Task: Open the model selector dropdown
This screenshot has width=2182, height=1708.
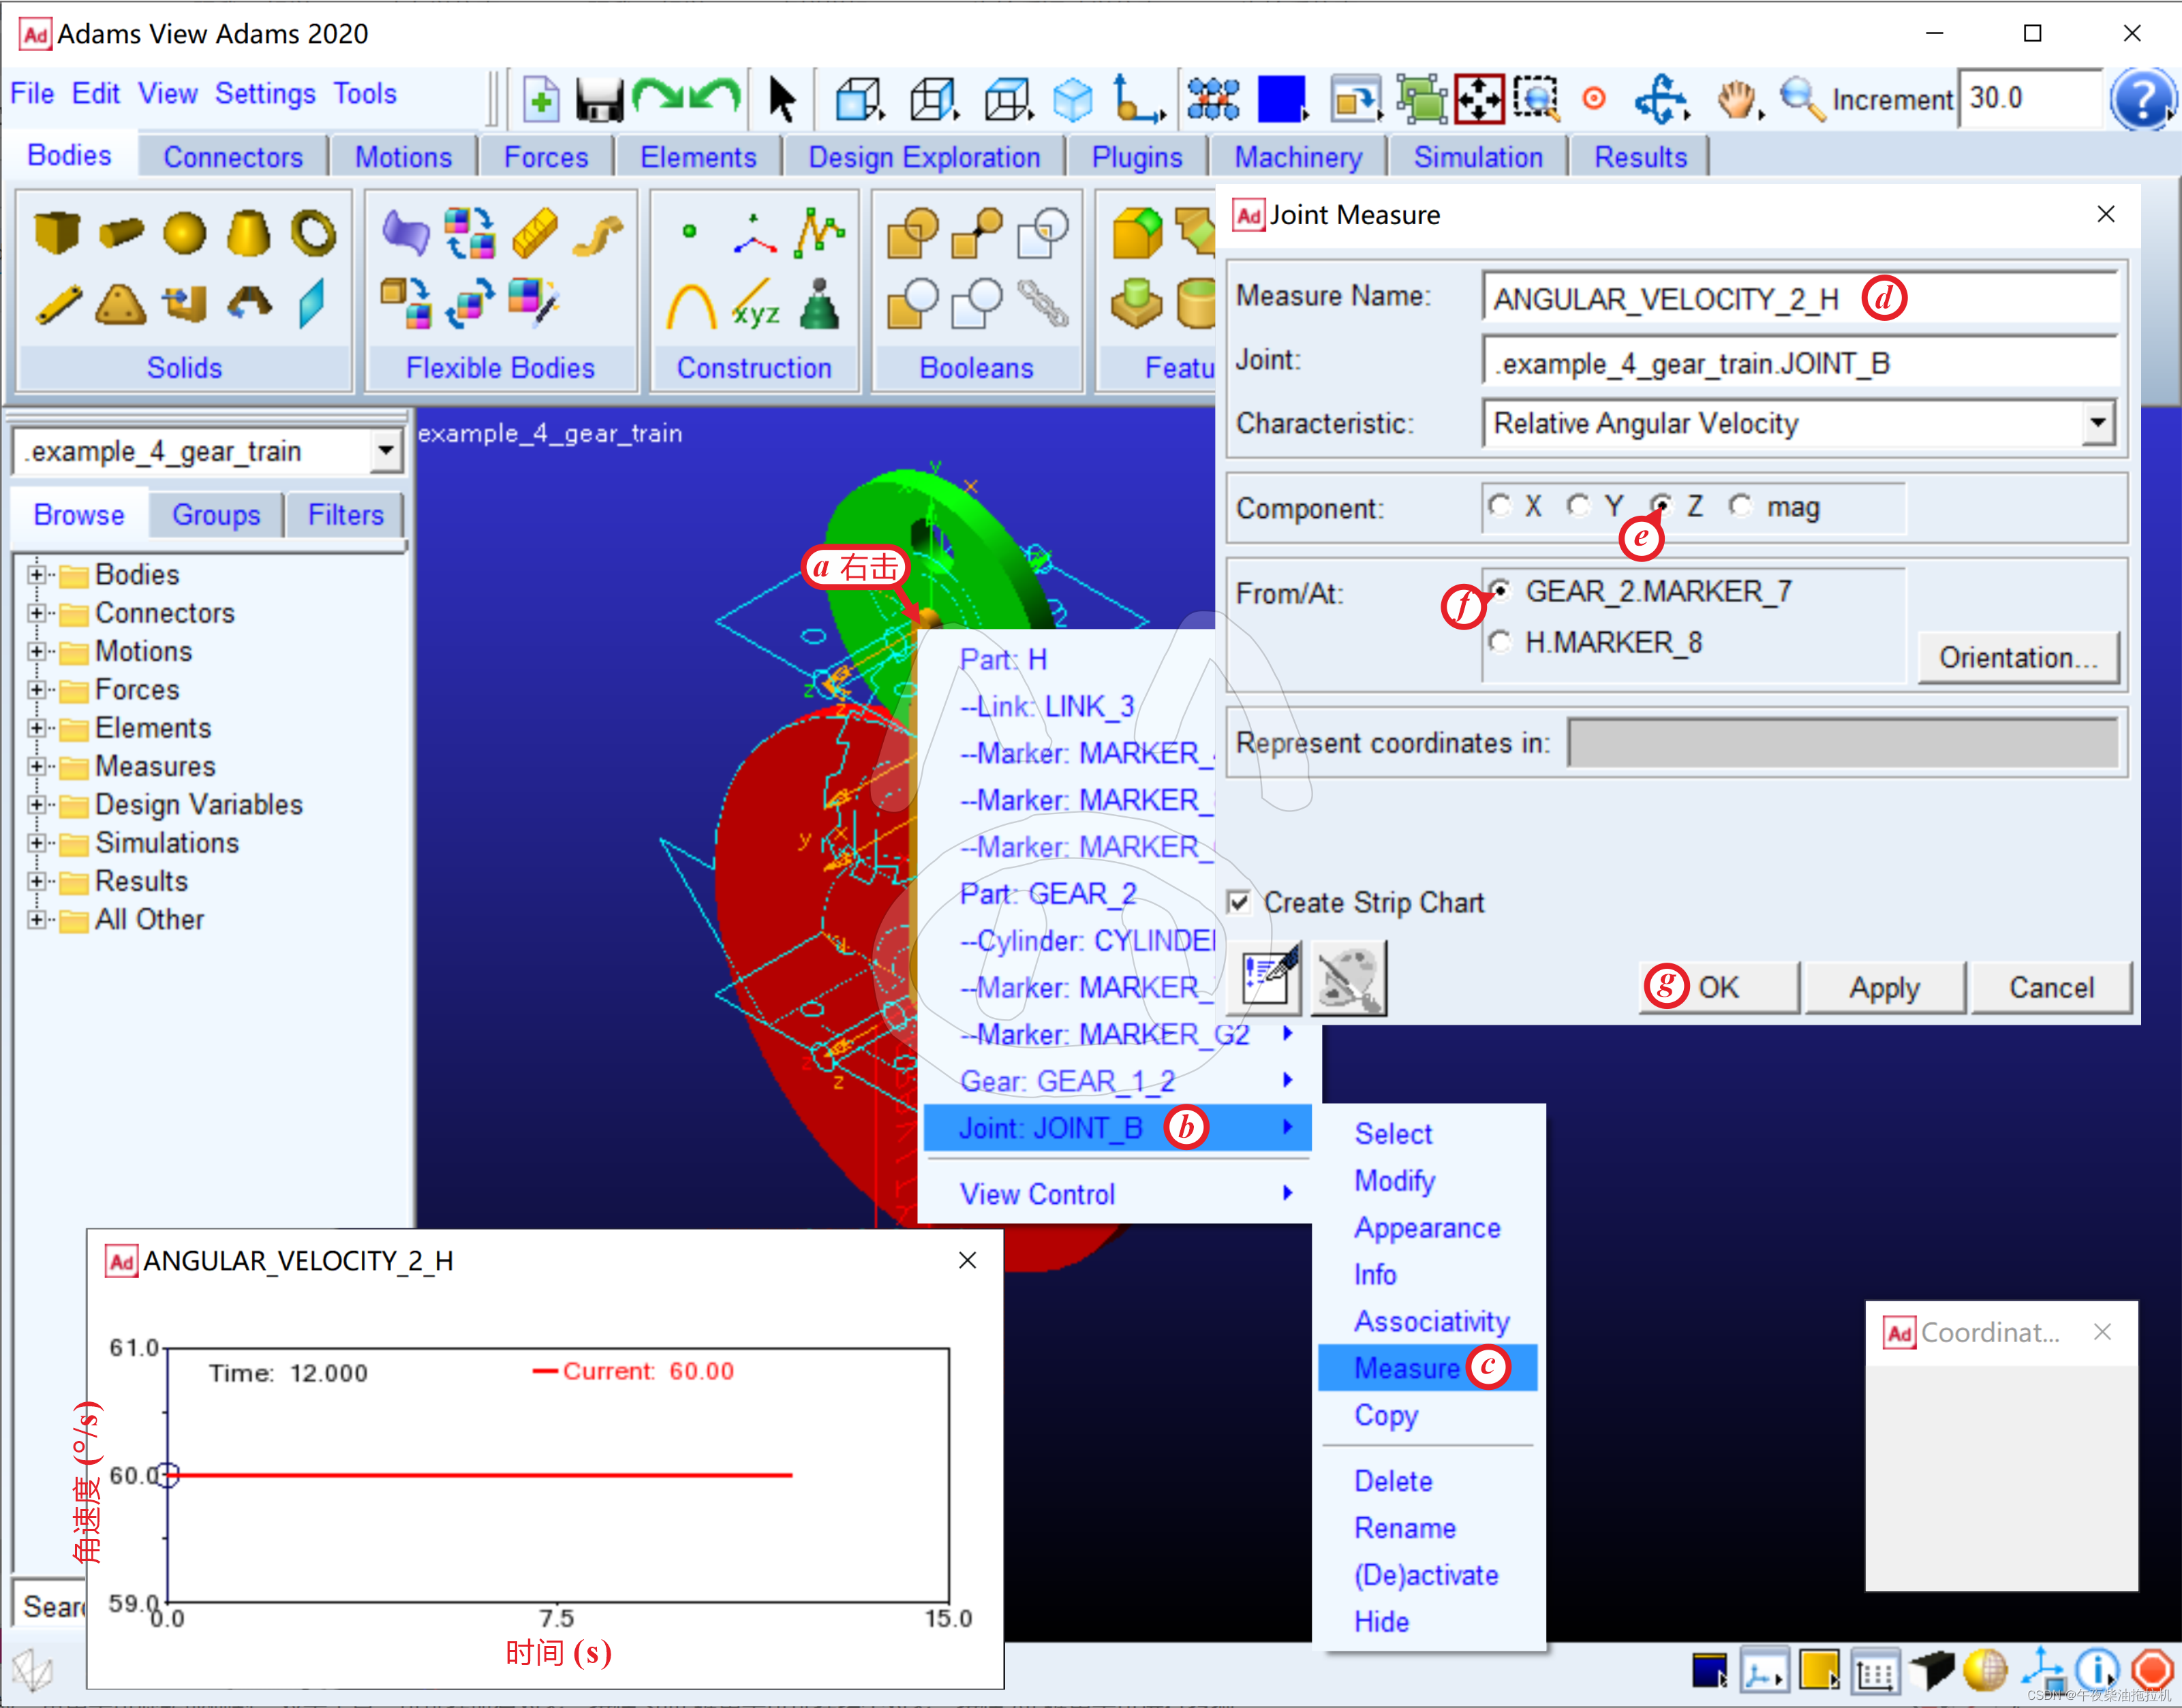Action: coord(385,451)
